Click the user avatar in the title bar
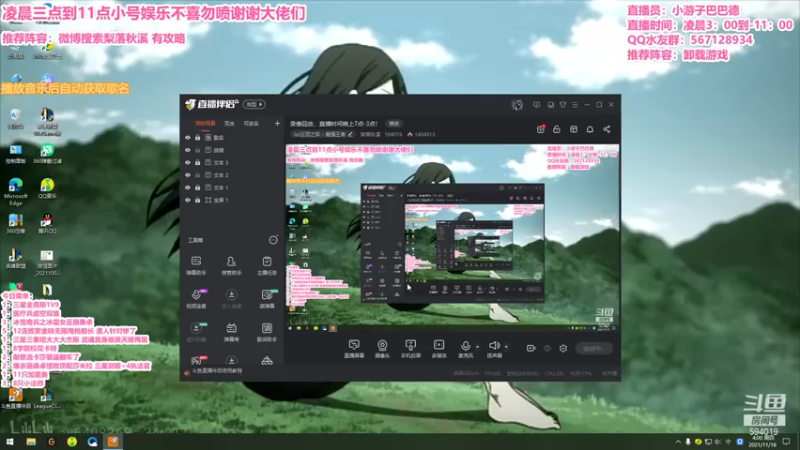 click(517, 105)
